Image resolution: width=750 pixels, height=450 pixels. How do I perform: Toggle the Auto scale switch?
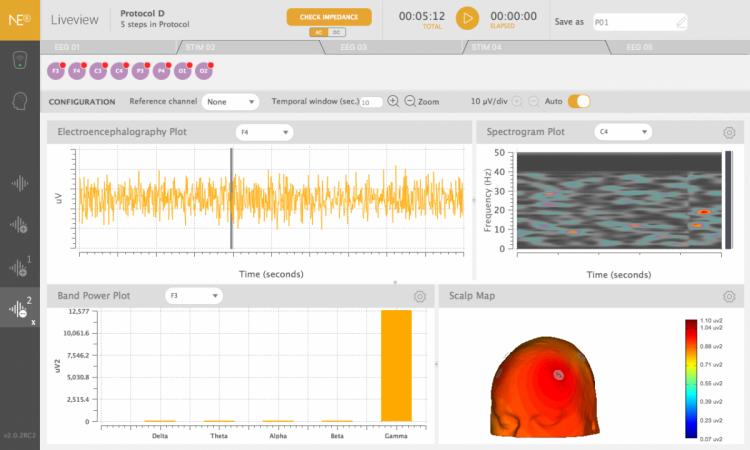click(x=579, y=101)
